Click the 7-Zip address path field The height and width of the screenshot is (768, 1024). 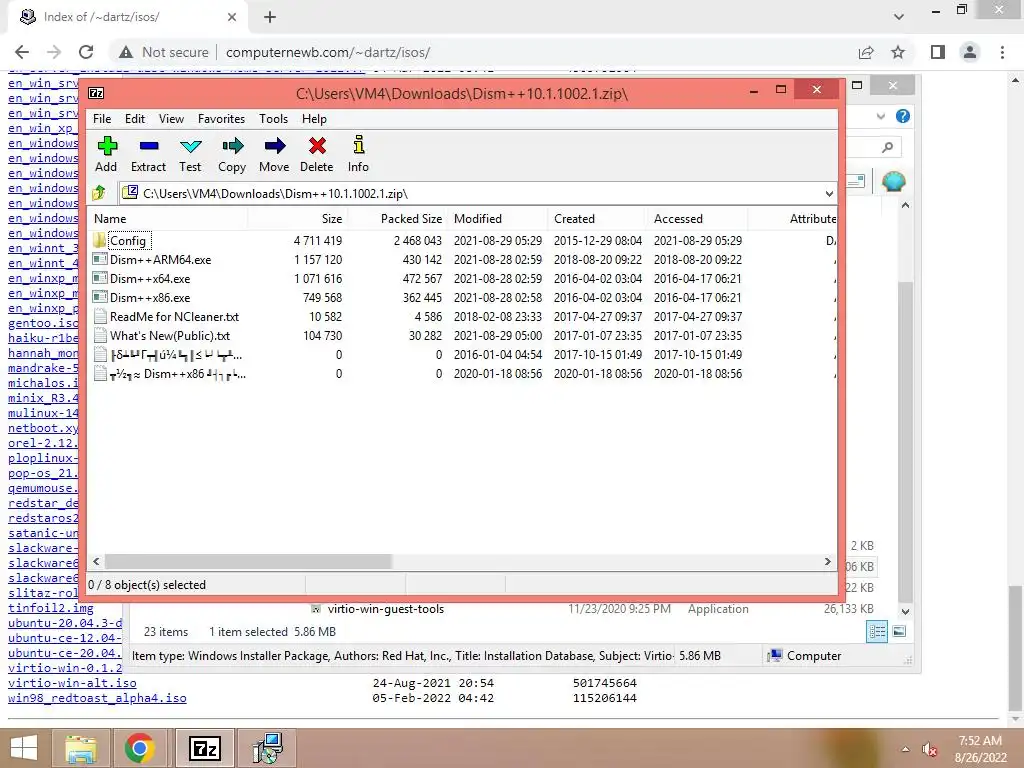477,193
